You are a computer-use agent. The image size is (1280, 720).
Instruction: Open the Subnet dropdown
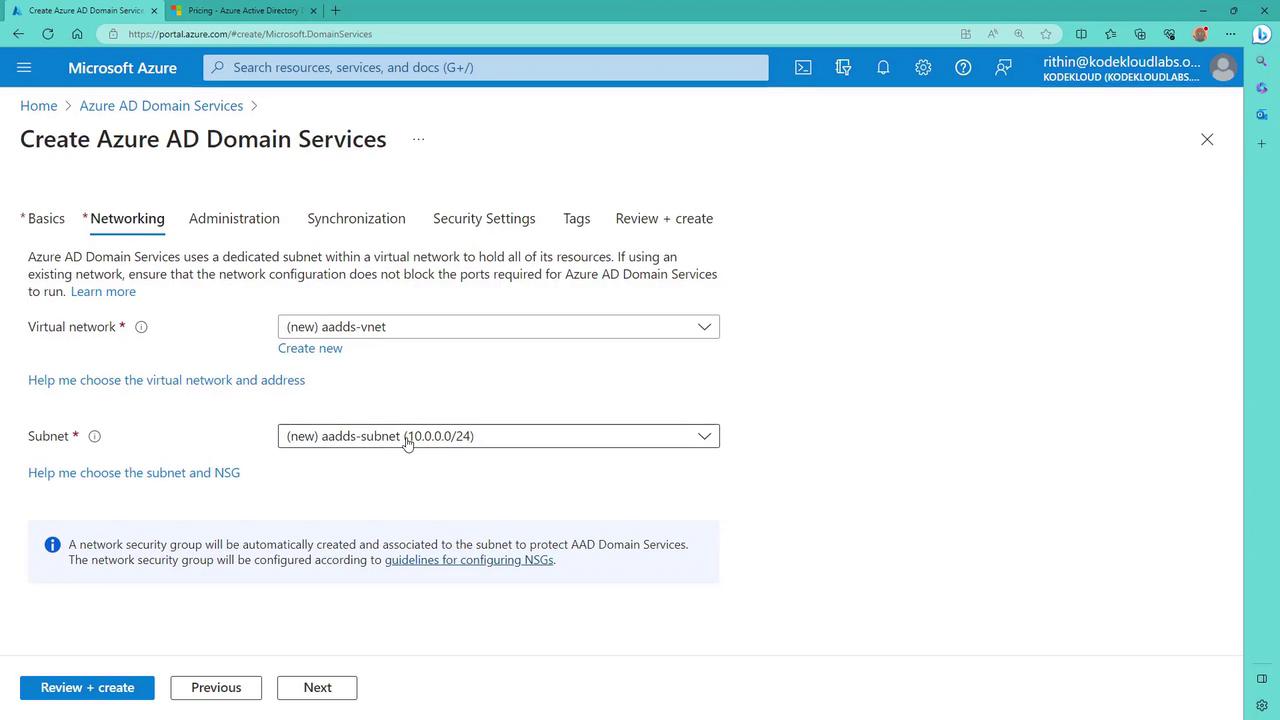(x=499, y=436)
